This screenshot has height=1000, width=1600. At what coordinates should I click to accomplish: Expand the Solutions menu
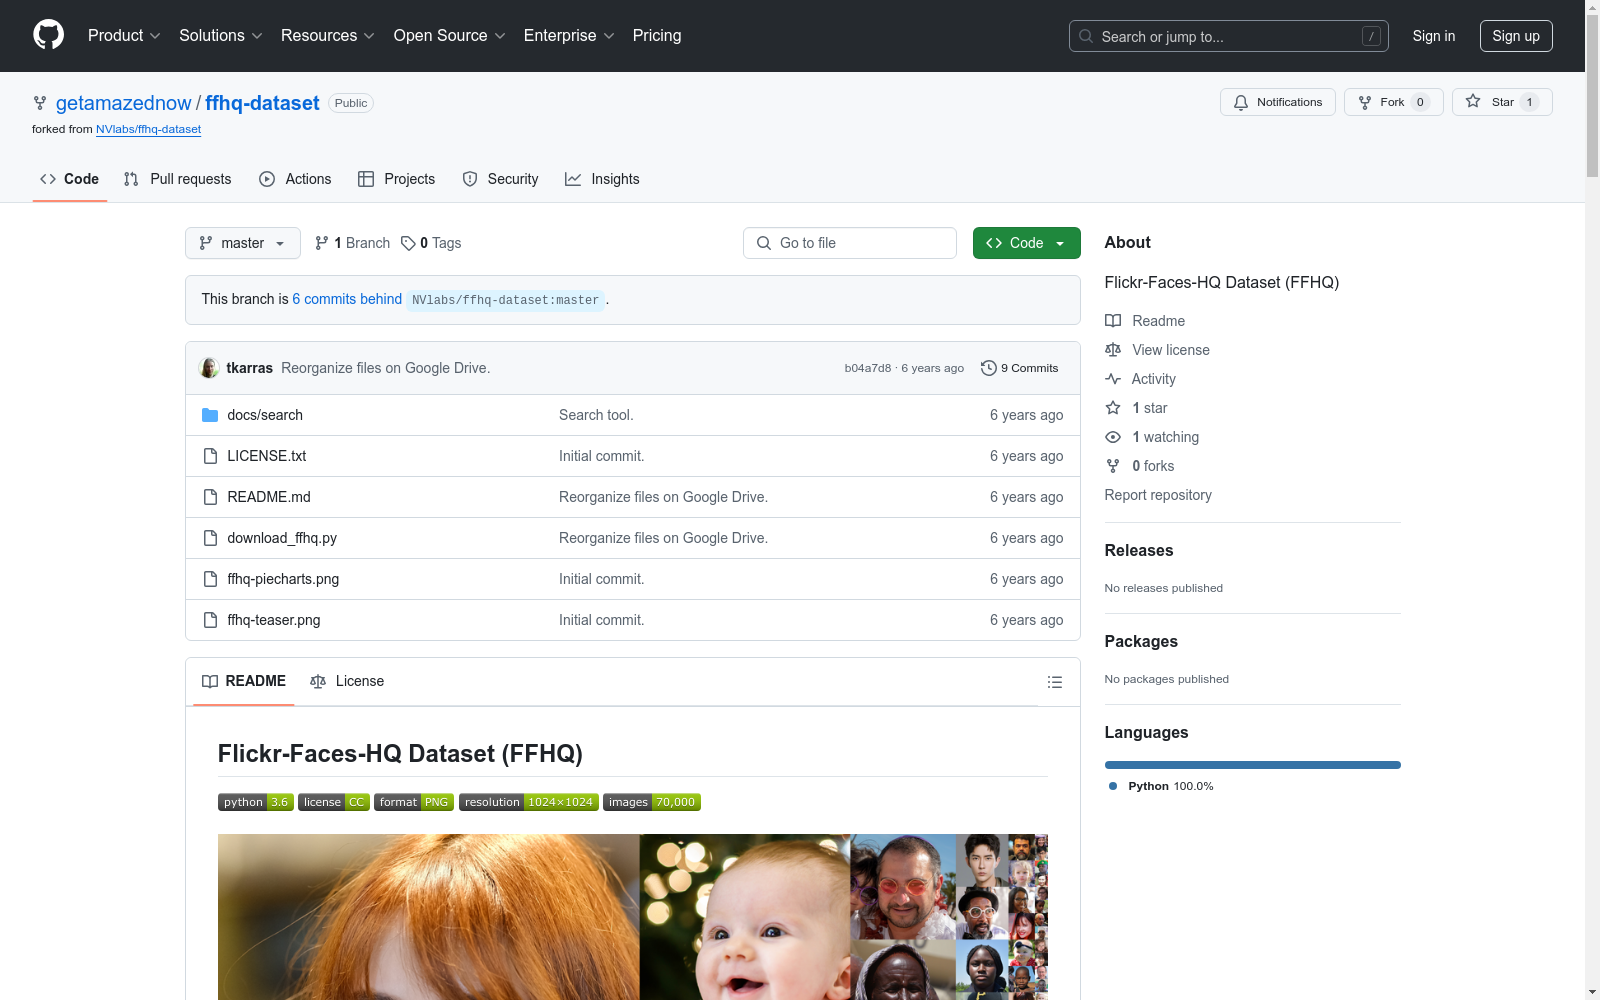(x=221, y=36)
